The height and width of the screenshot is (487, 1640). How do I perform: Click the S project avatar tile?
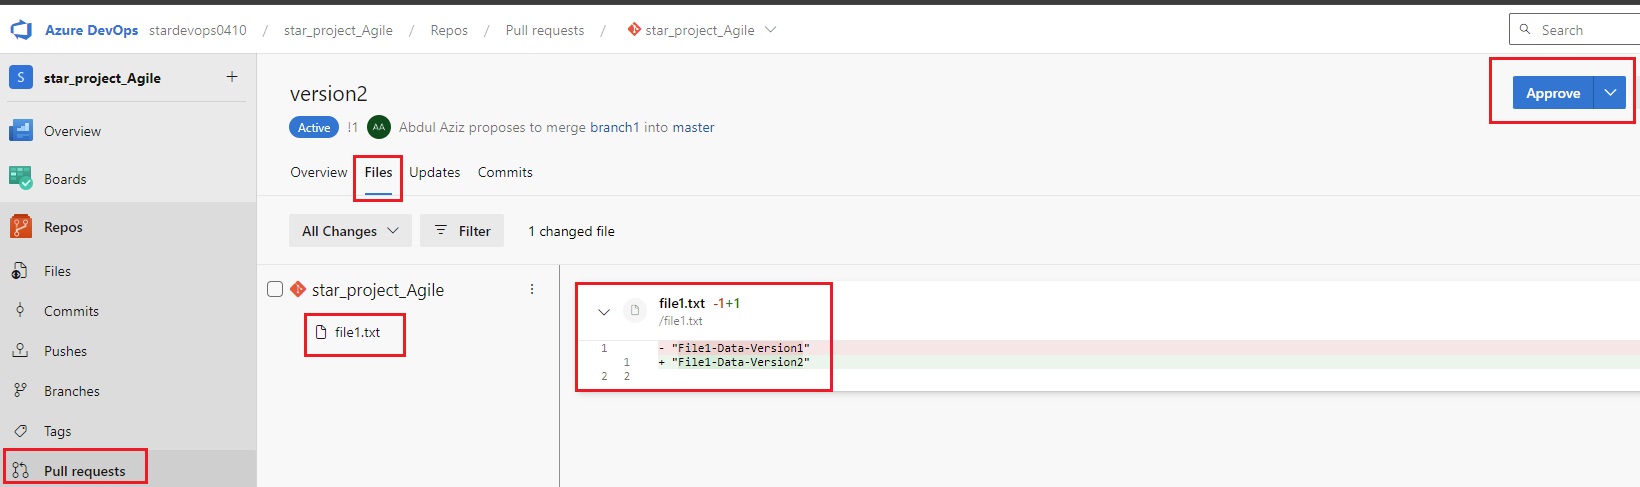point(21,77)
